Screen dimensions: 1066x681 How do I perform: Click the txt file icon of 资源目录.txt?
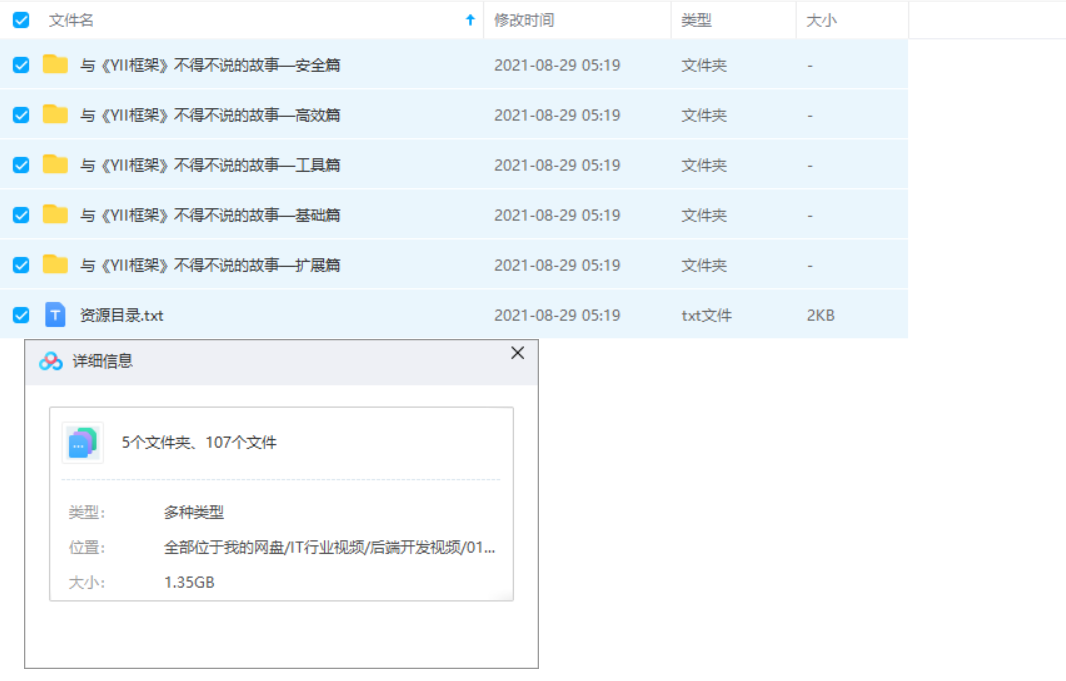pos(55,315)
